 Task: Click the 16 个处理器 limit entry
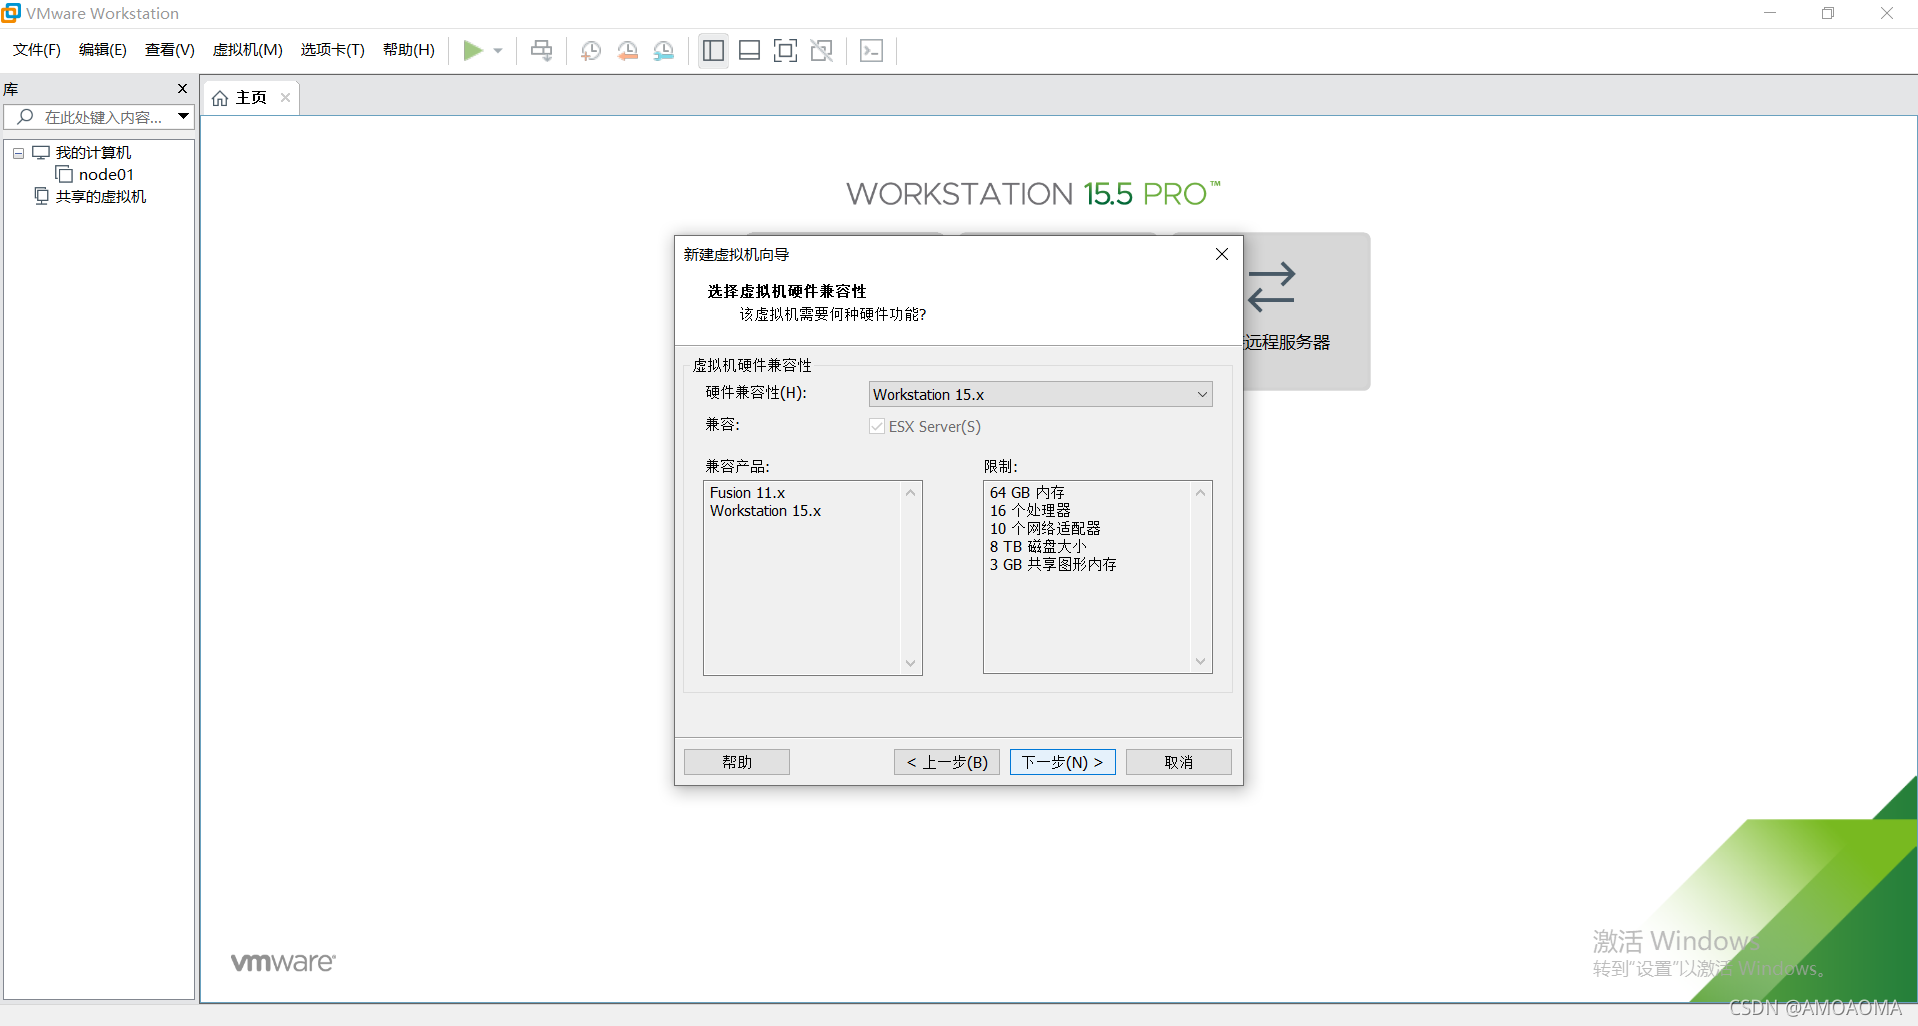[1030, 511]
